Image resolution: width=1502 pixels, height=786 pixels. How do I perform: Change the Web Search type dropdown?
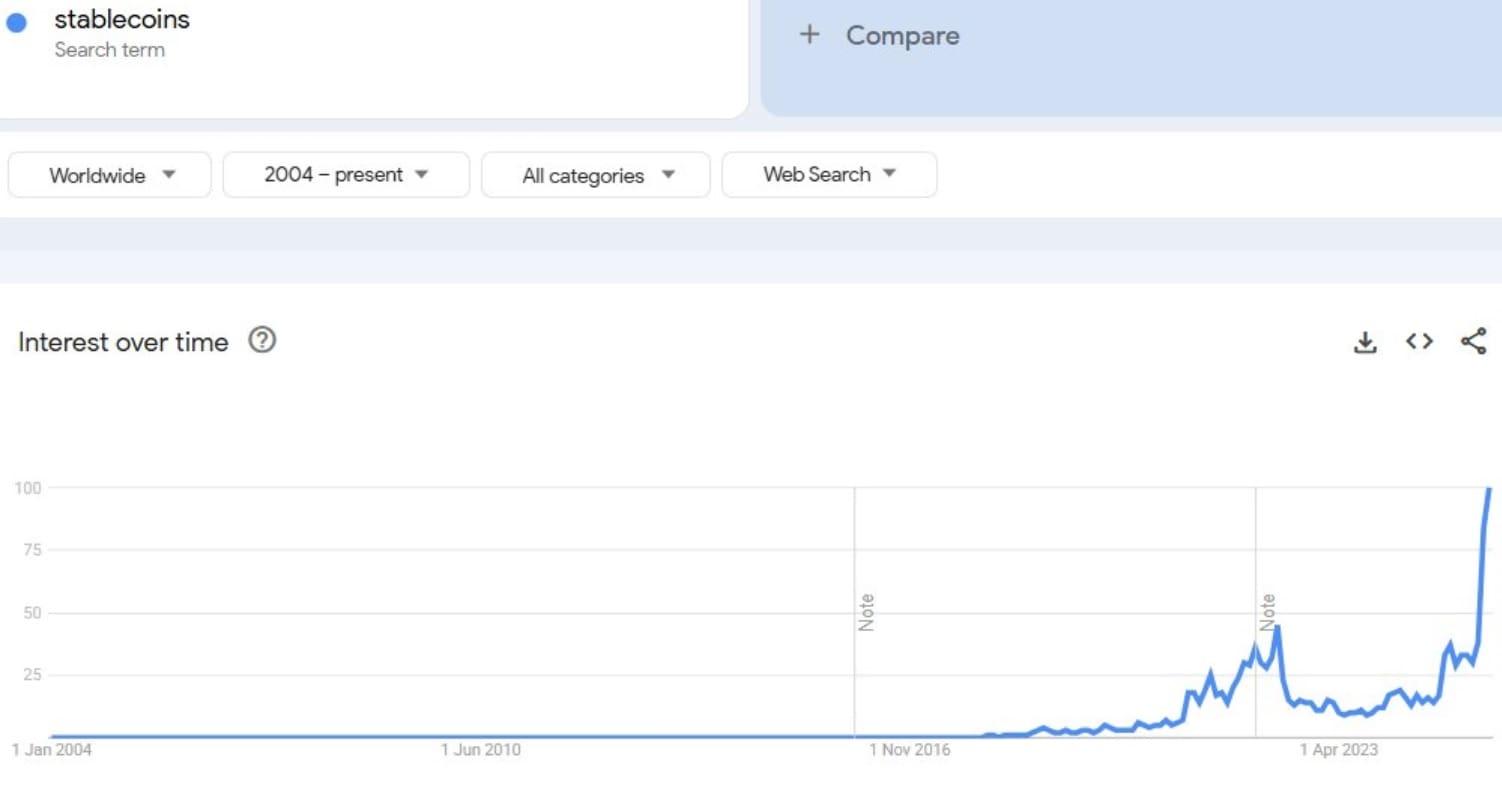[x=829, y=175]
